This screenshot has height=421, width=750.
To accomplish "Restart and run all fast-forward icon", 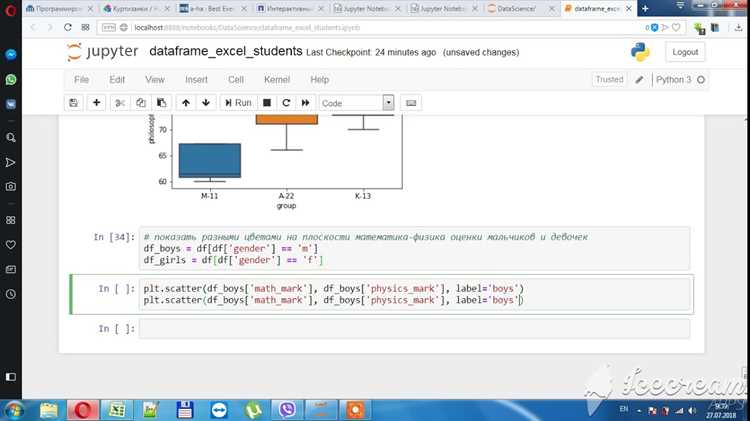I will (x=305, y=103).
